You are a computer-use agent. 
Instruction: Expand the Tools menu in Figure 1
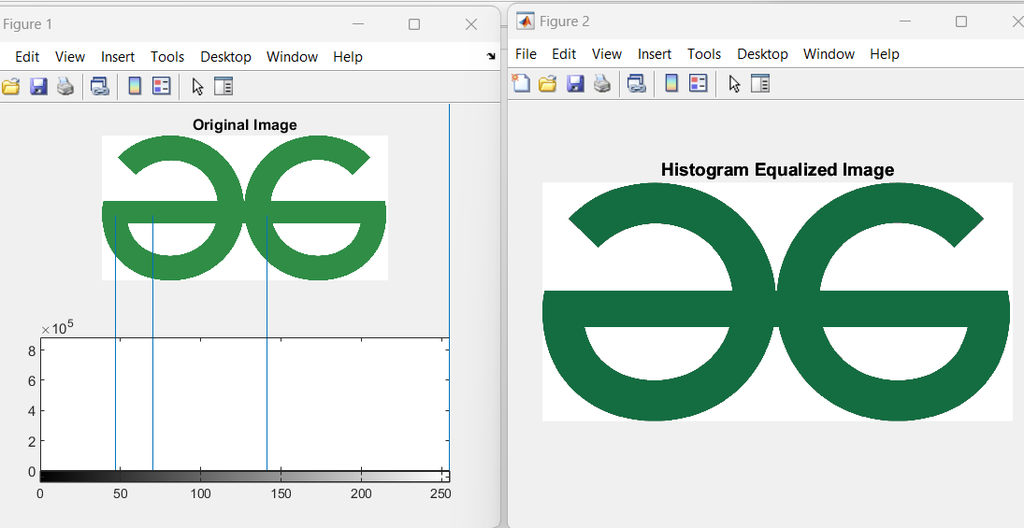point(167,57)
